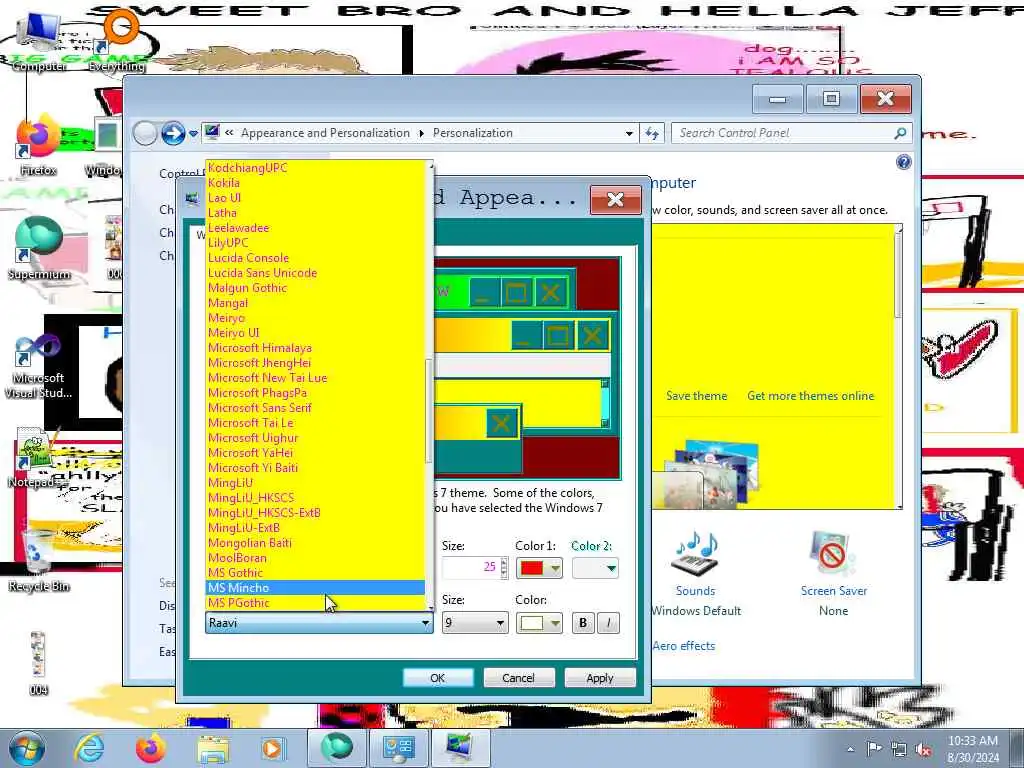Select MS Gothic font

315,573
